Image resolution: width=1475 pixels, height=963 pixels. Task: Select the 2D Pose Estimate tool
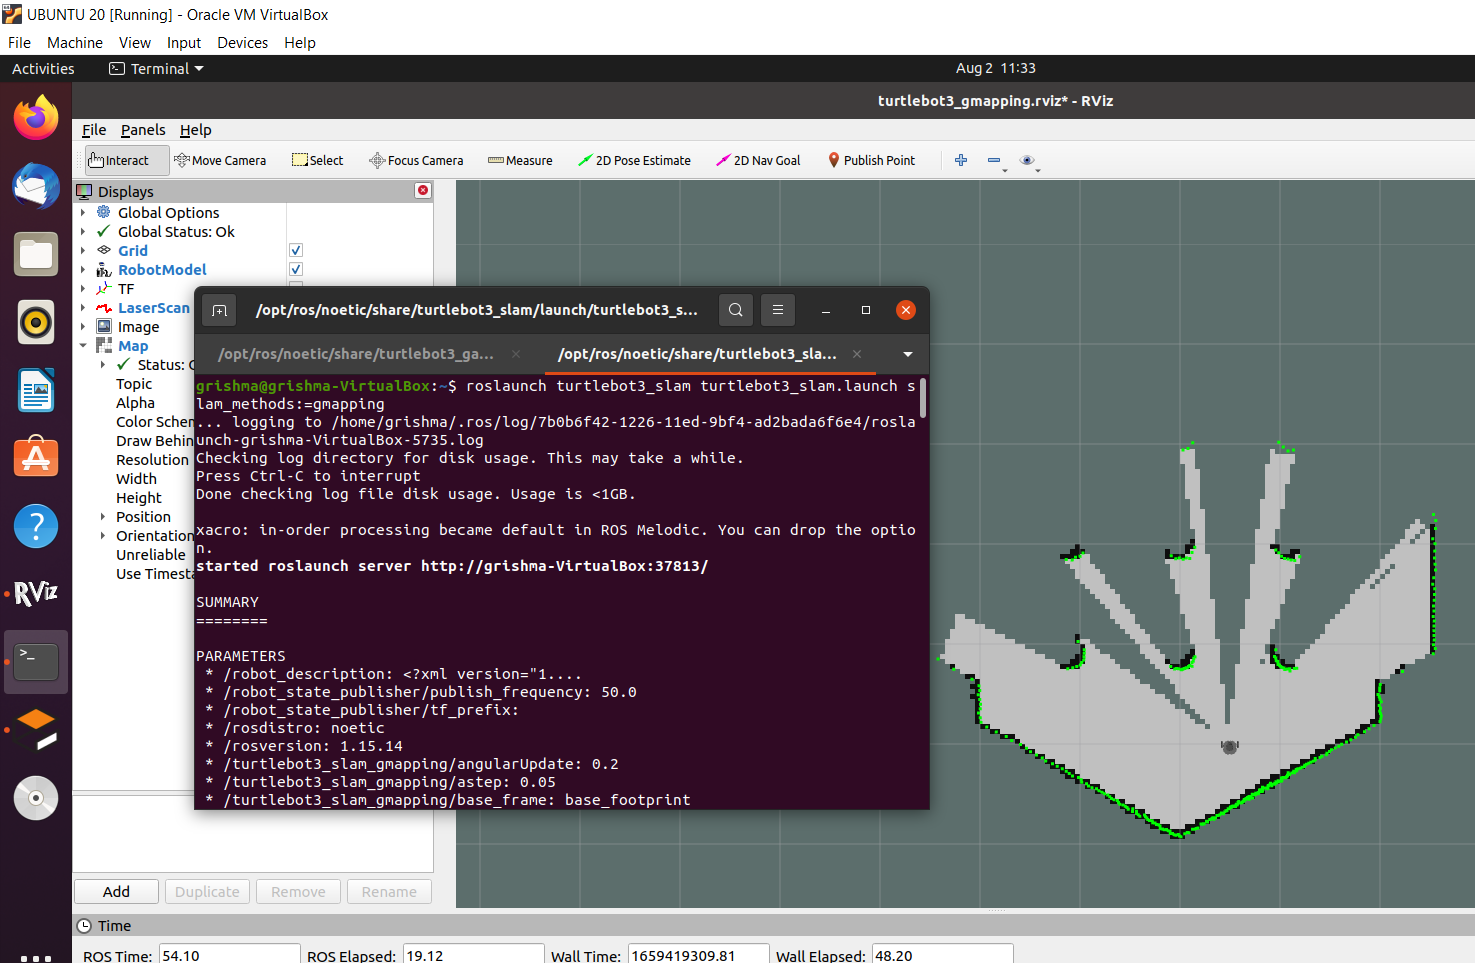coord(634,160)
